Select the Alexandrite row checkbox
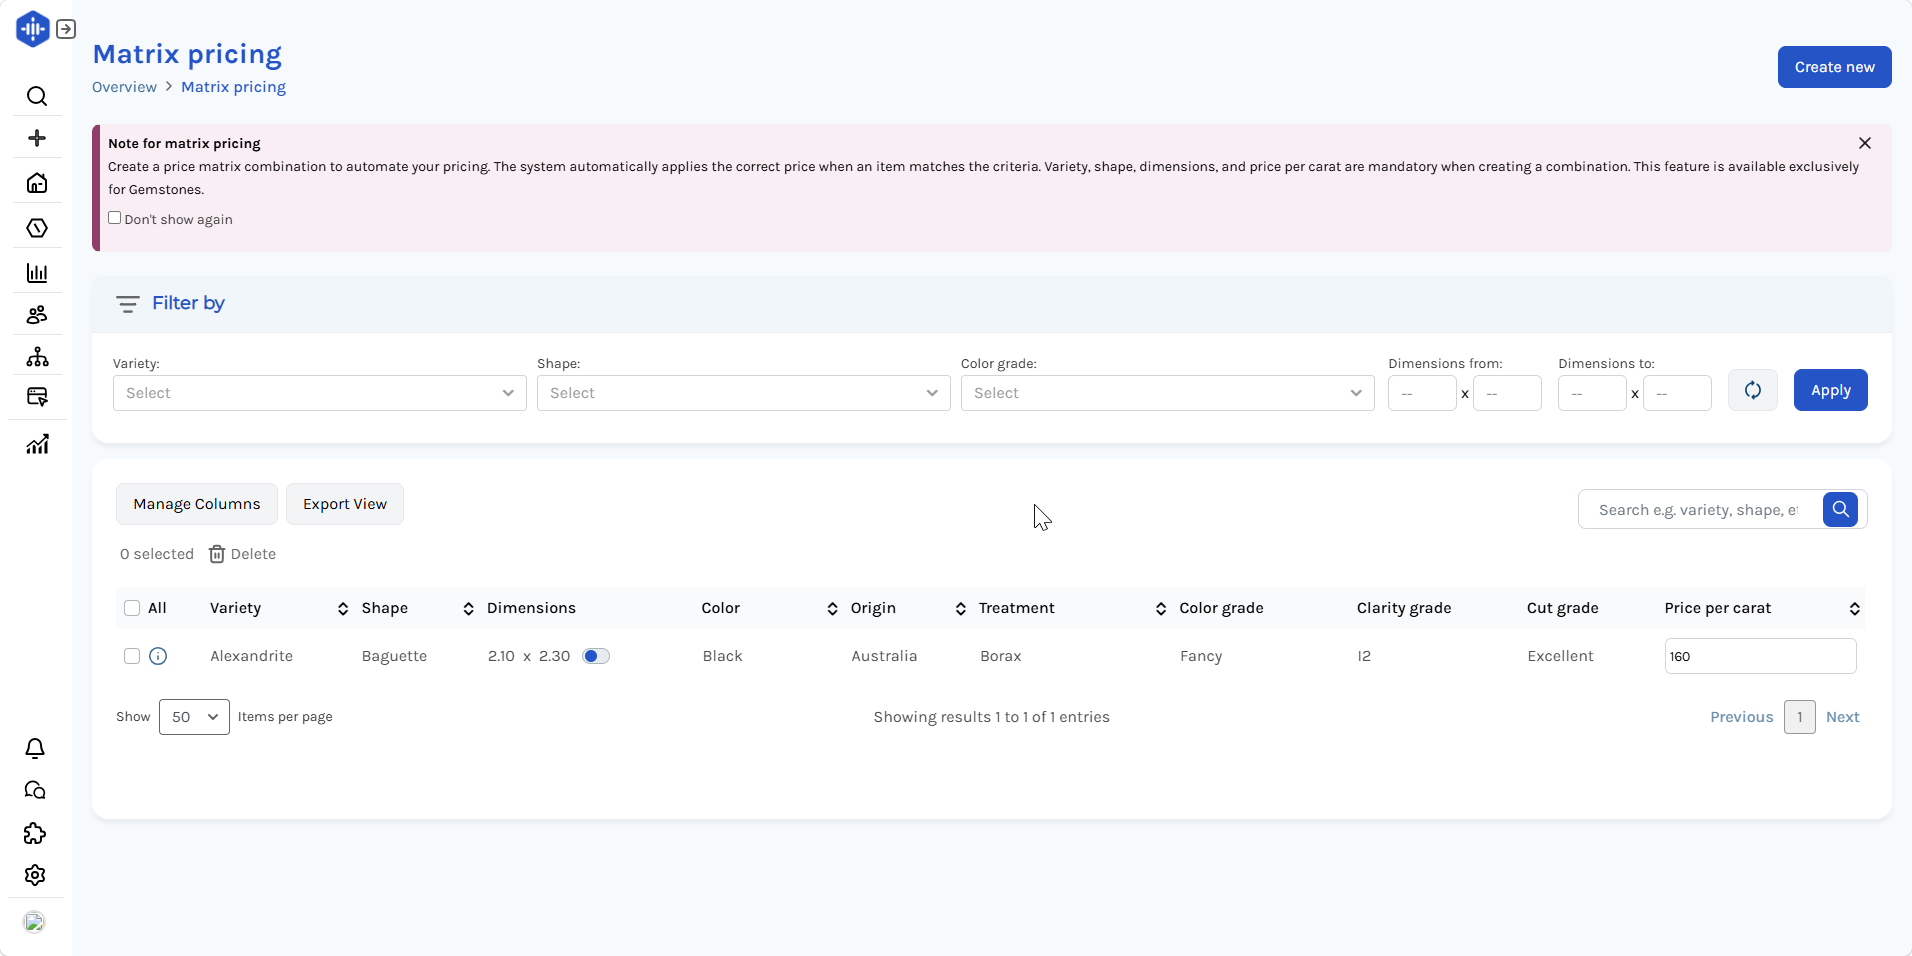Image resolution: width=1912 pixels, height=956 pixels. (132, 656)
